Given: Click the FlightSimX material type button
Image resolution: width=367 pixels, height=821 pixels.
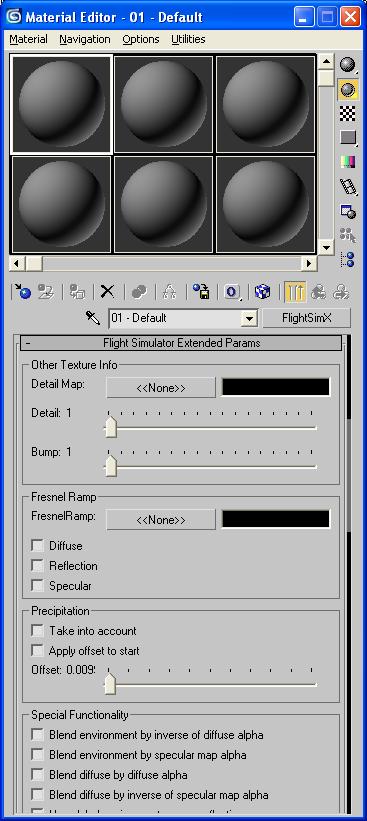Looking at the screenshot, I should pyautogui.click(x=306, y=318).
